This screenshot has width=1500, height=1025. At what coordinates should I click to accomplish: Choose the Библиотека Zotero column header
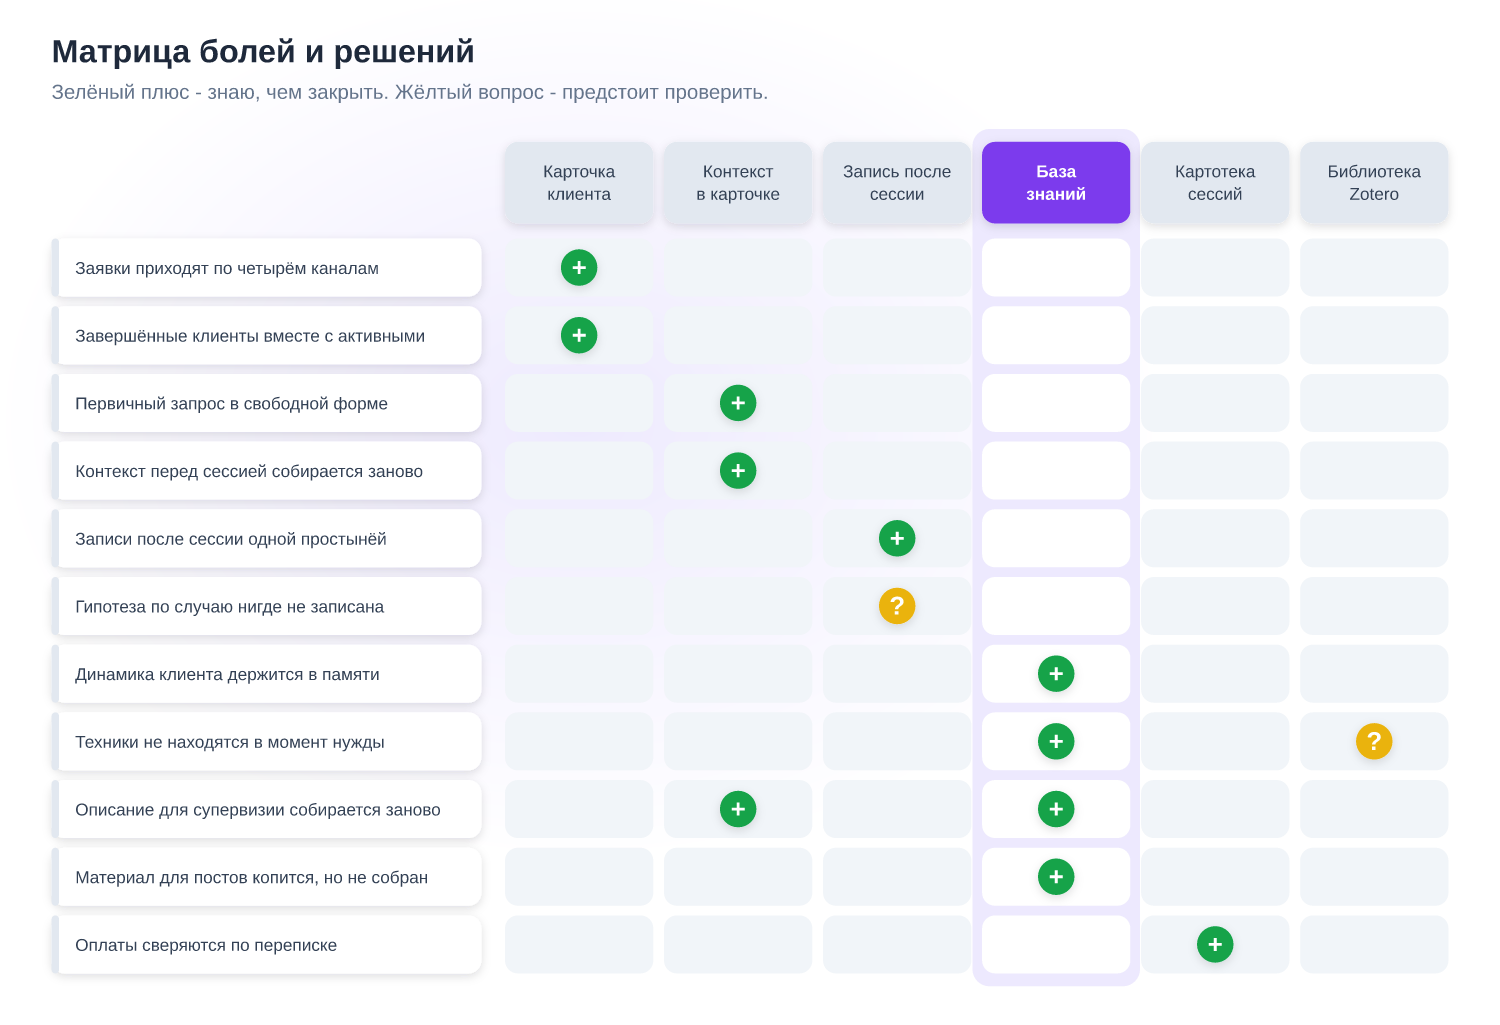1374,183
